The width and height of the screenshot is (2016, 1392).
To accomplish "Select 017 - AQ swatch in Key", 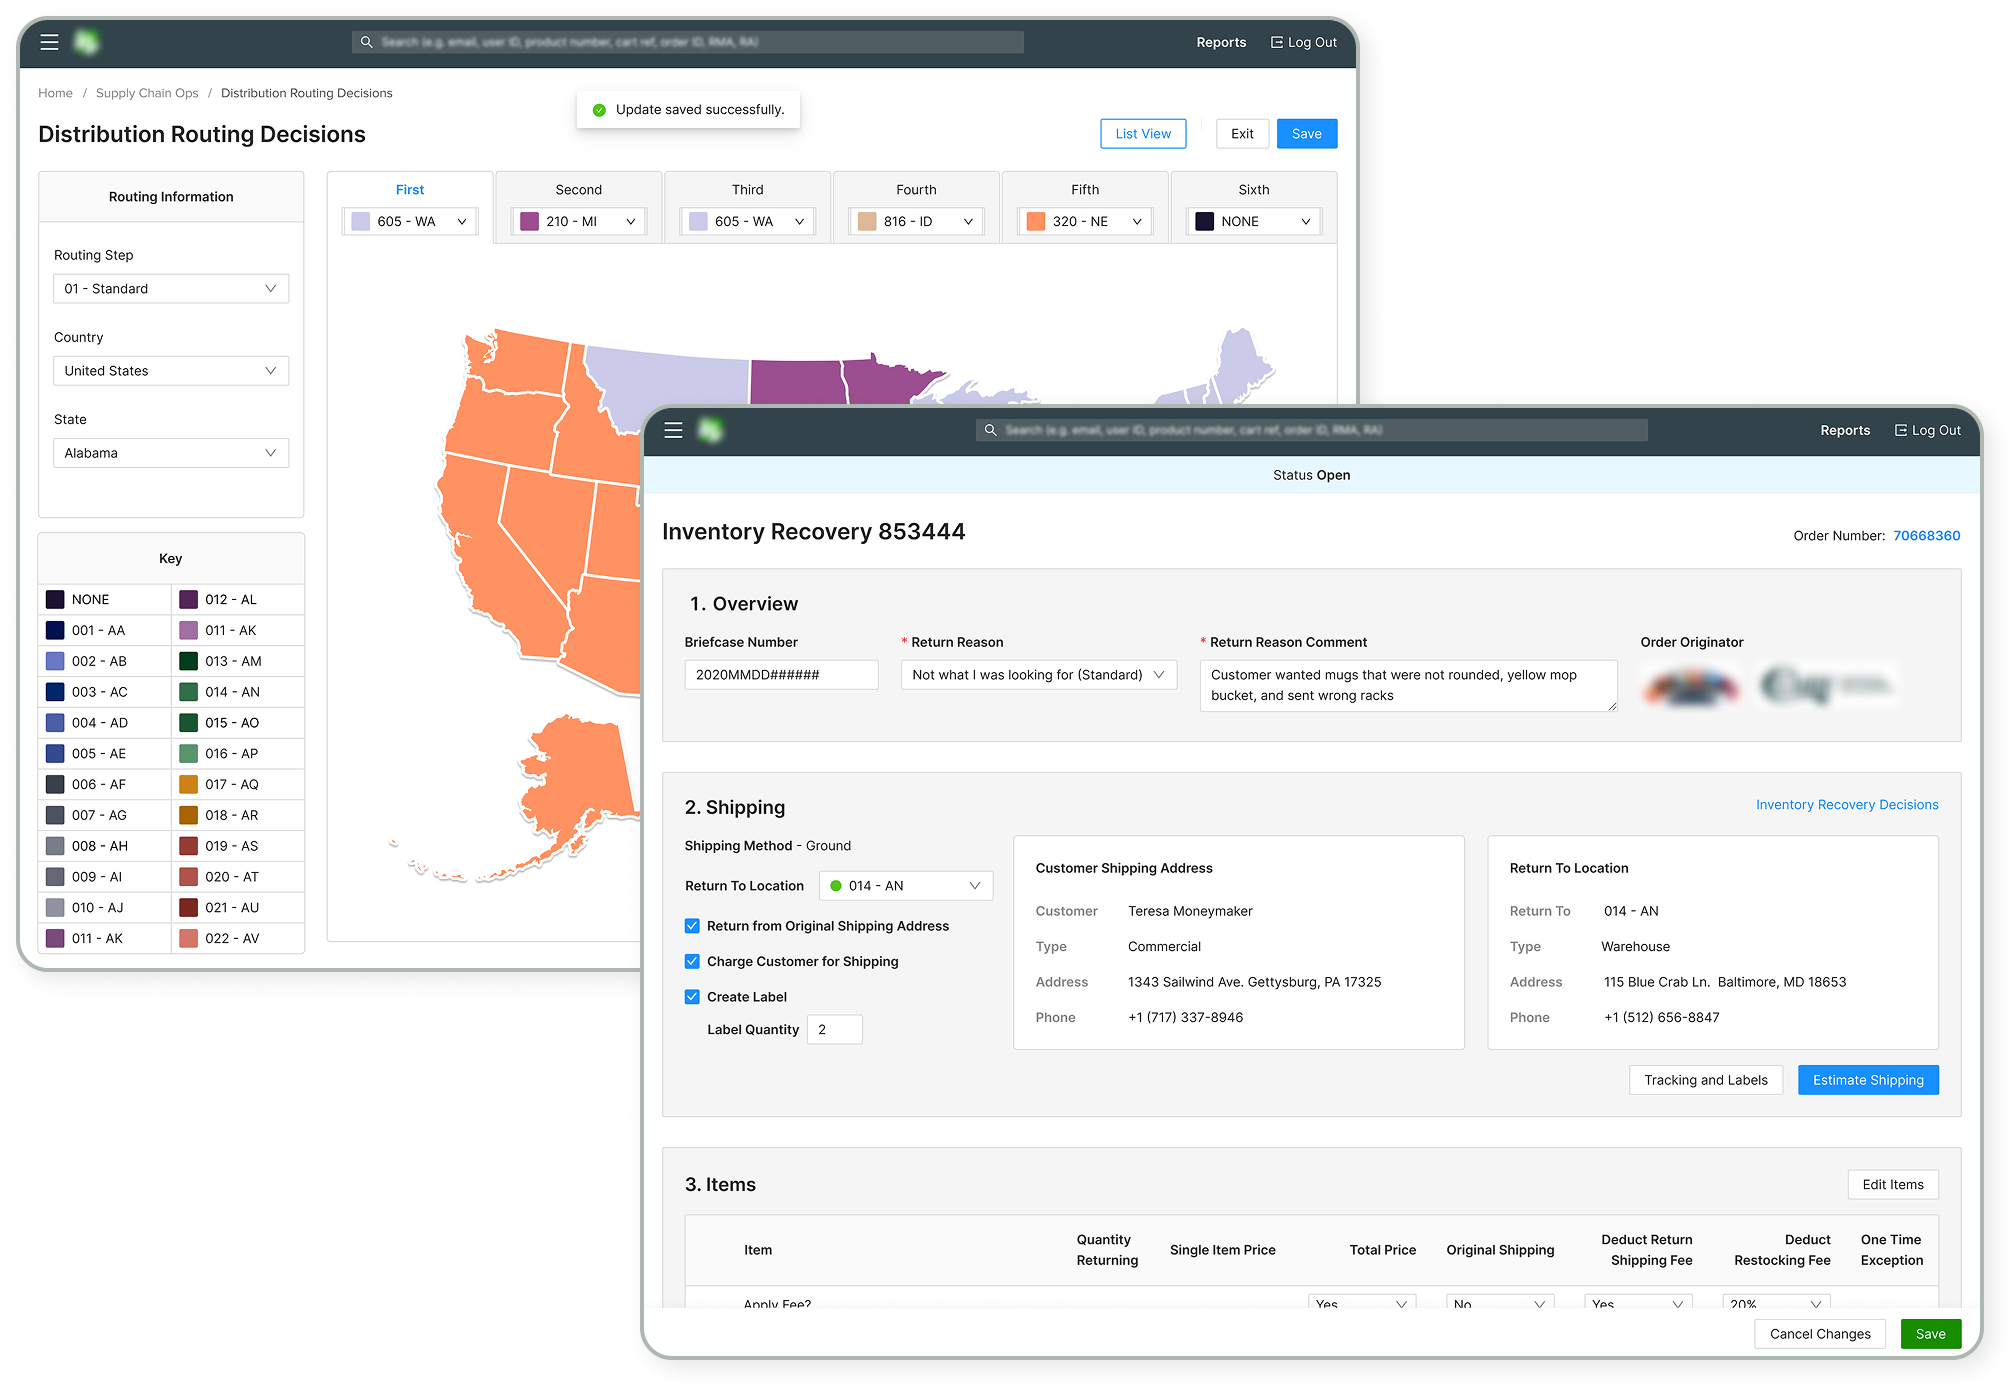I will coord(188,785).
